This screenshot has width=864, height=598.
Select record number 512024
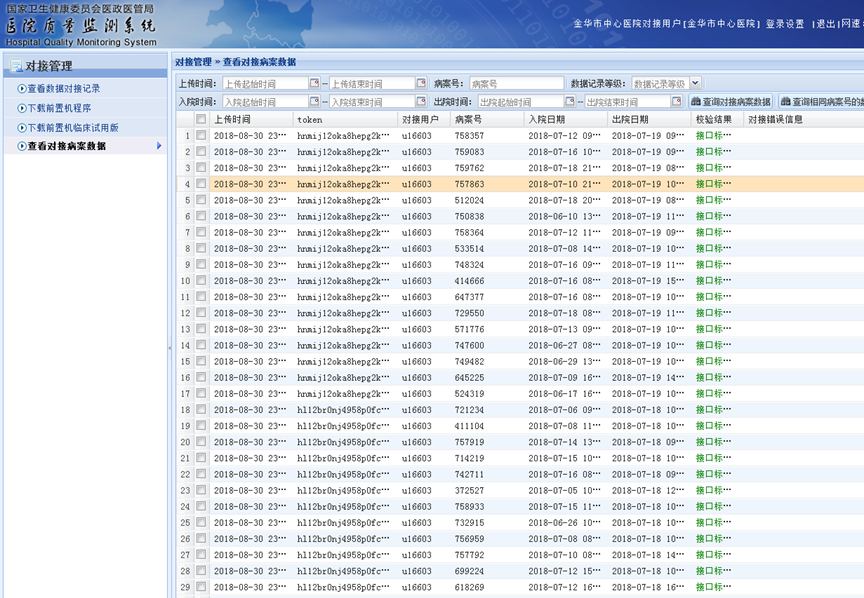469,200
